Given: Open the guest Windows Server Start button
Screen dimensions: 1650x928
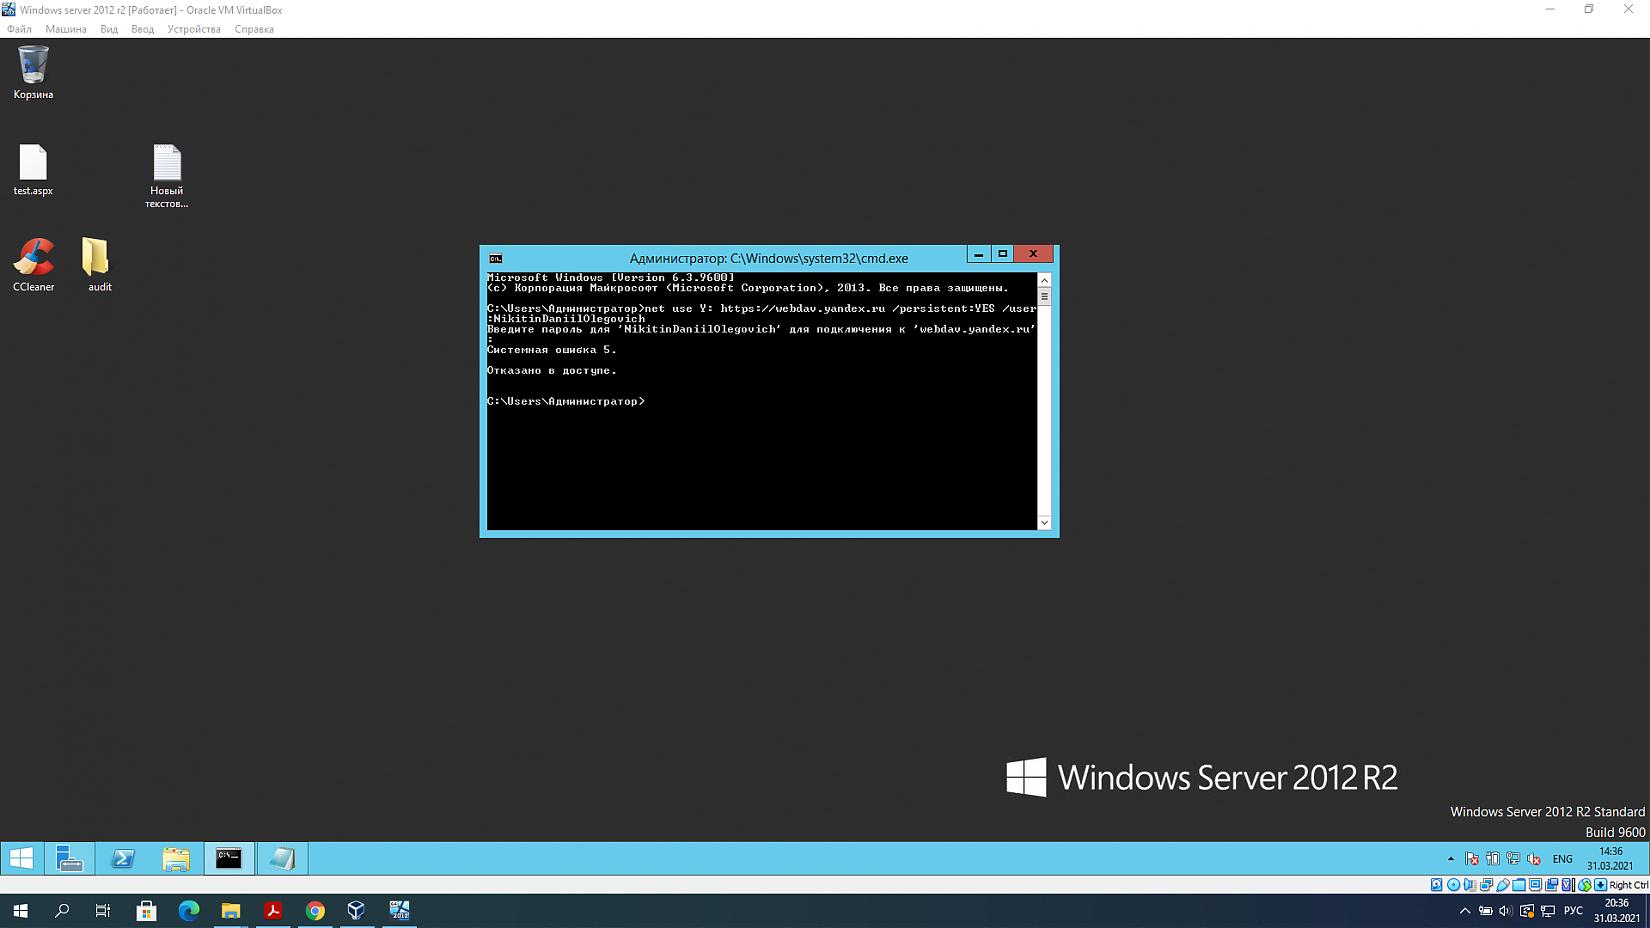Looking at the screenshot, I should [x=21, y=858].
